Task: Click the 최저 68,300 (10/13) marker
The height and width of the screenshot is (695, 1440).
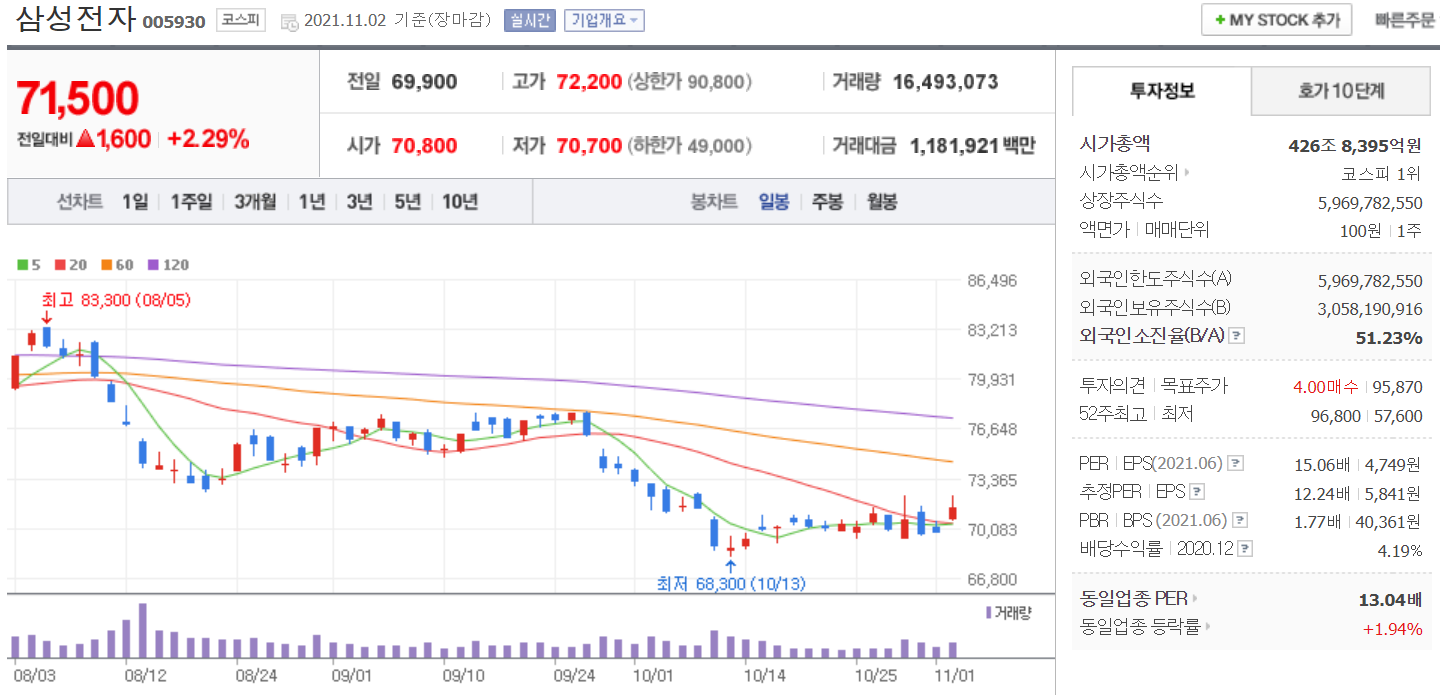Action: pyautogui.click(x=731, y=583)
